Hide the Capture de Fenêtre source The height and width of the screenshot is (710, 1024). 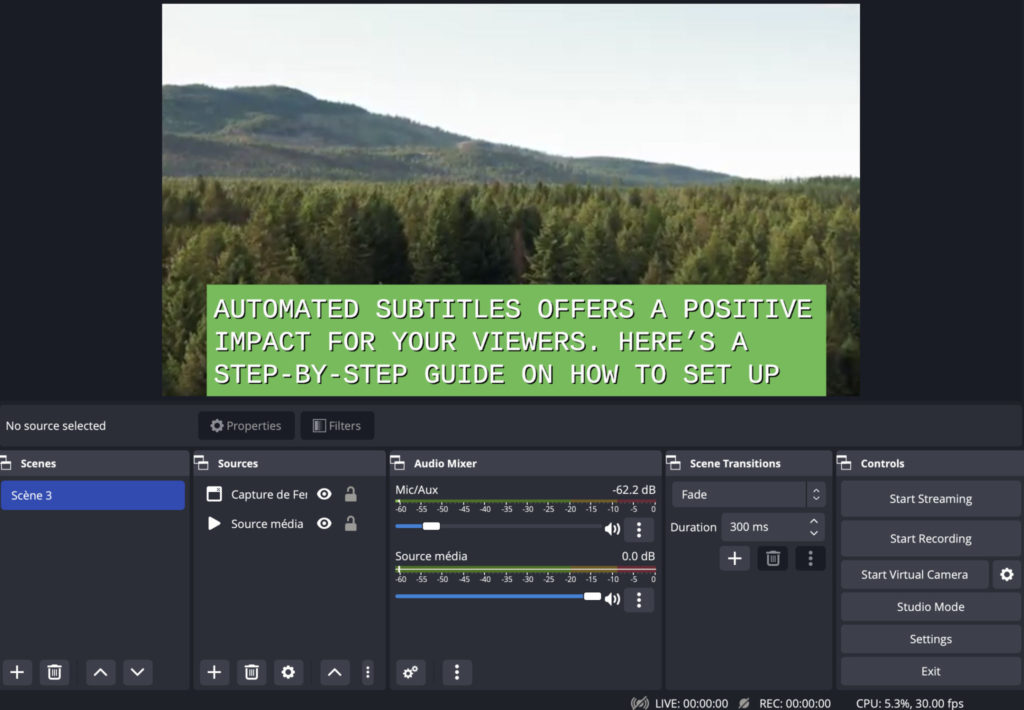tap(323, 494)
